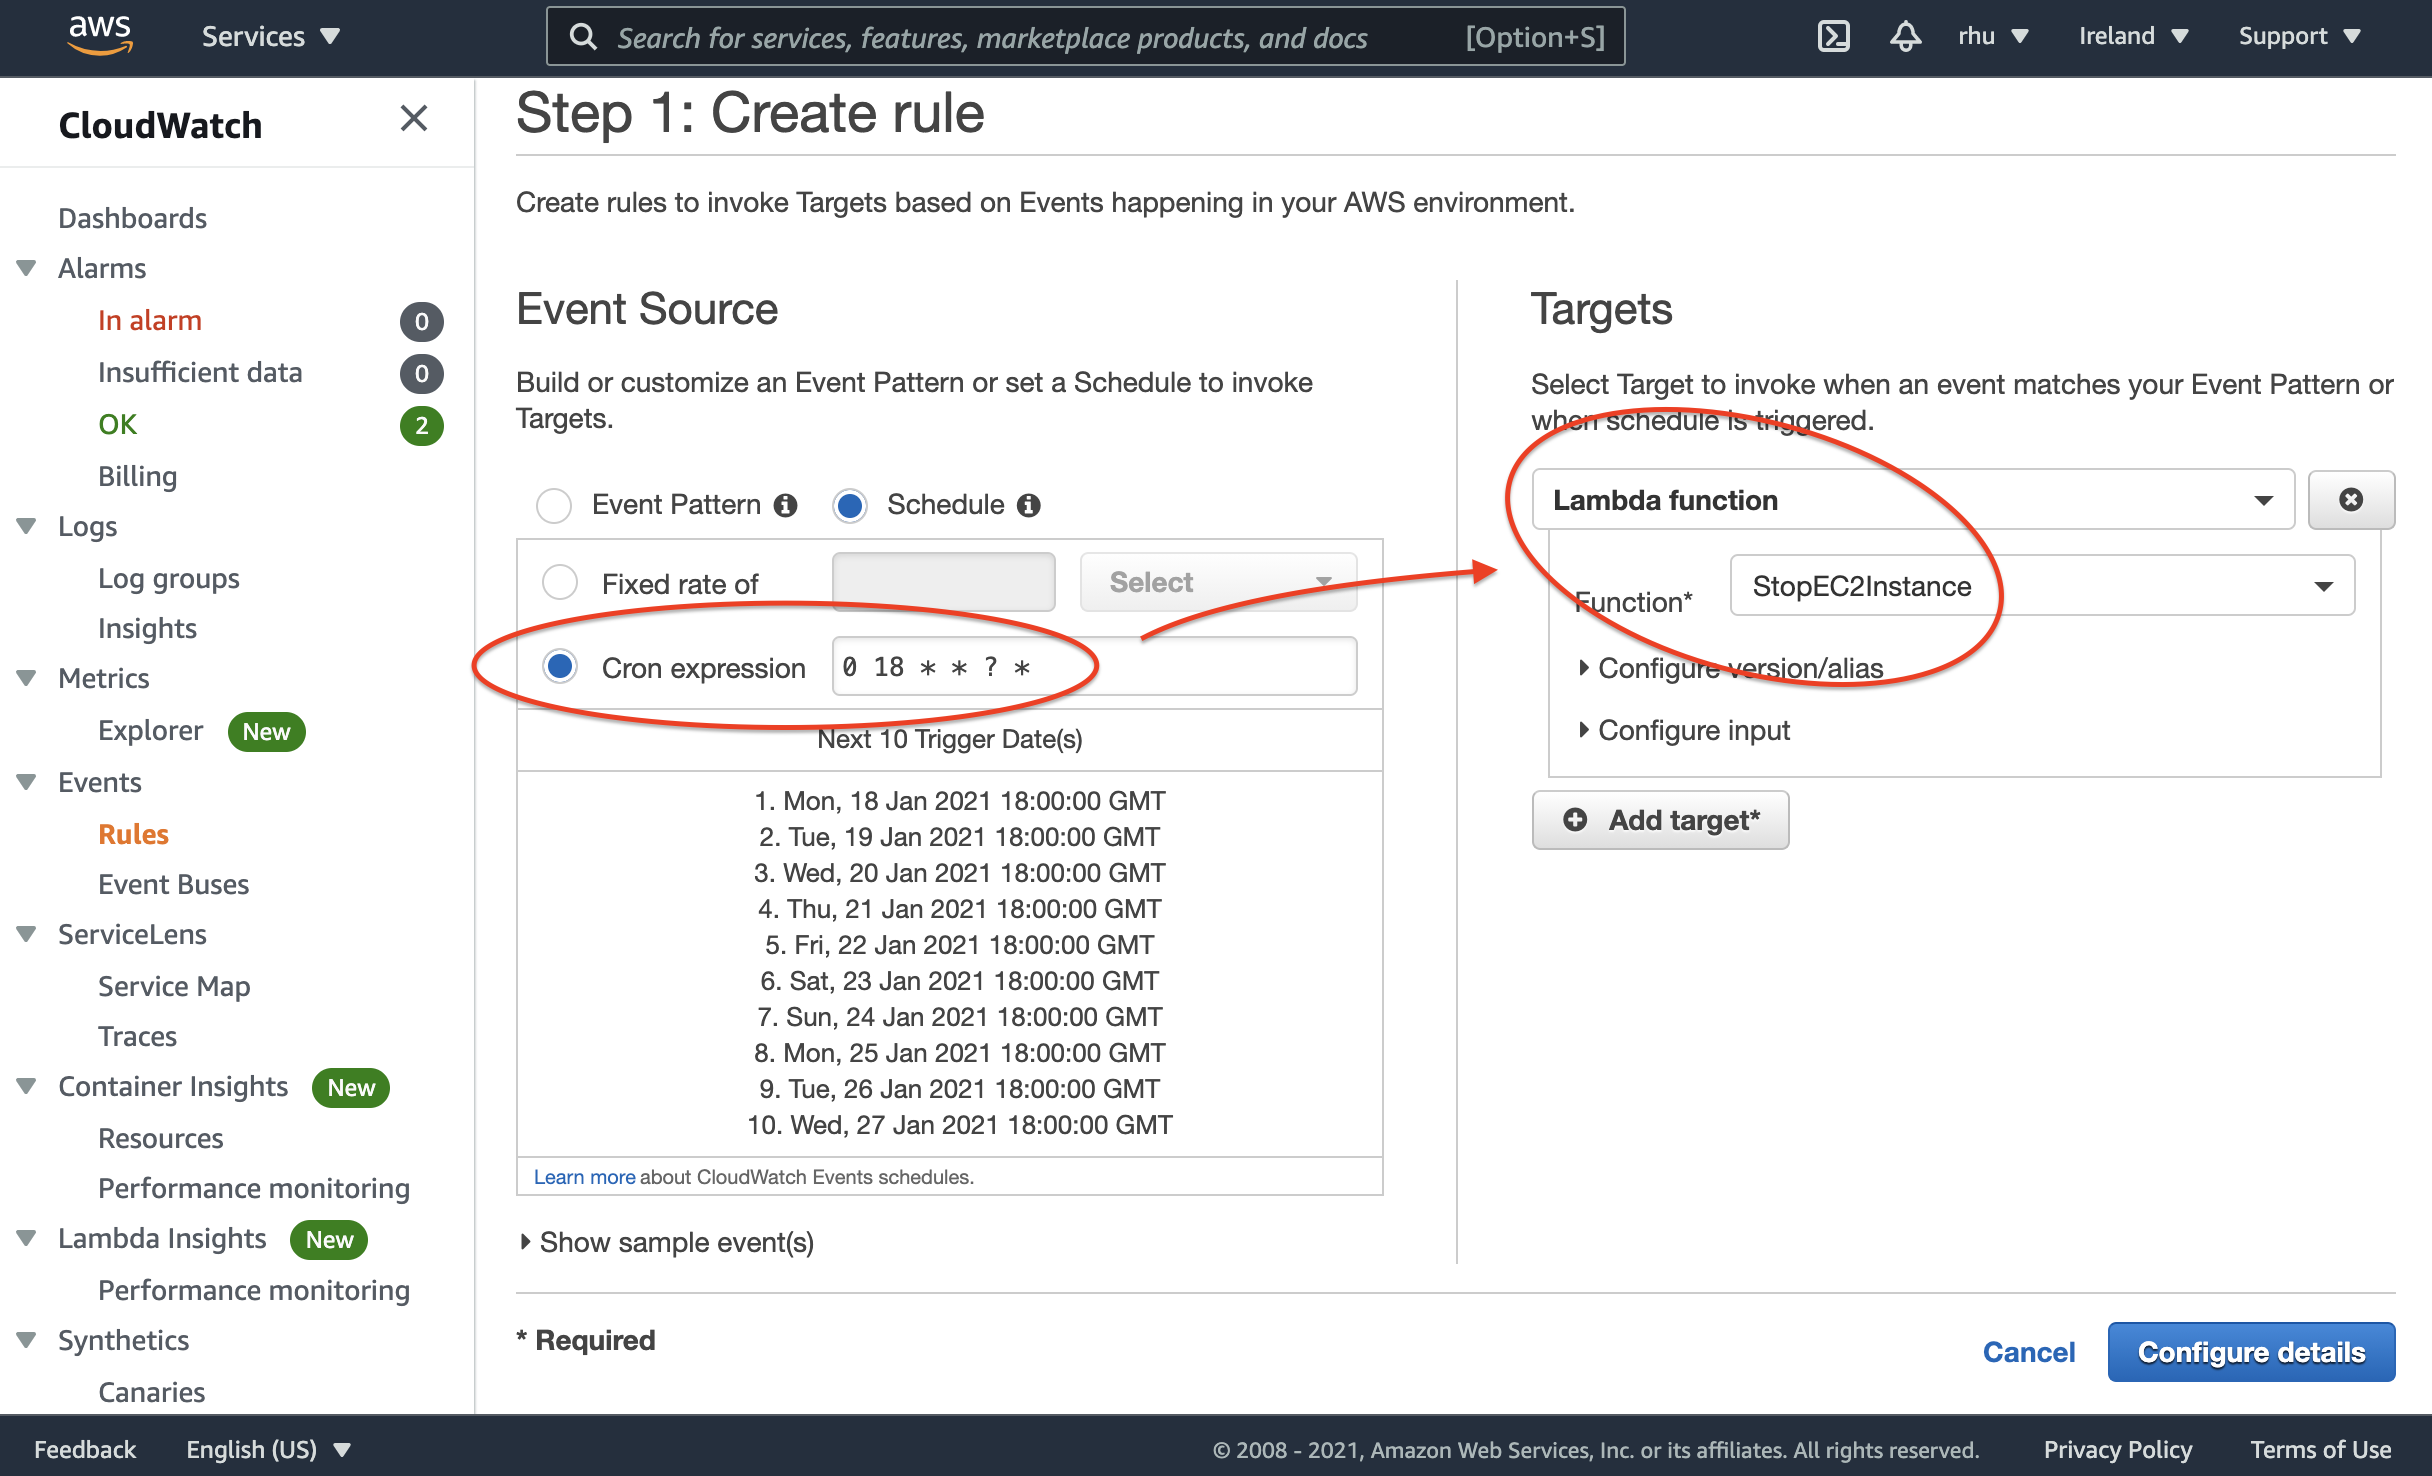Click the Feedback link in the footer
This screenshot has width=2432, height=1476.
(x=84, y=1449)
